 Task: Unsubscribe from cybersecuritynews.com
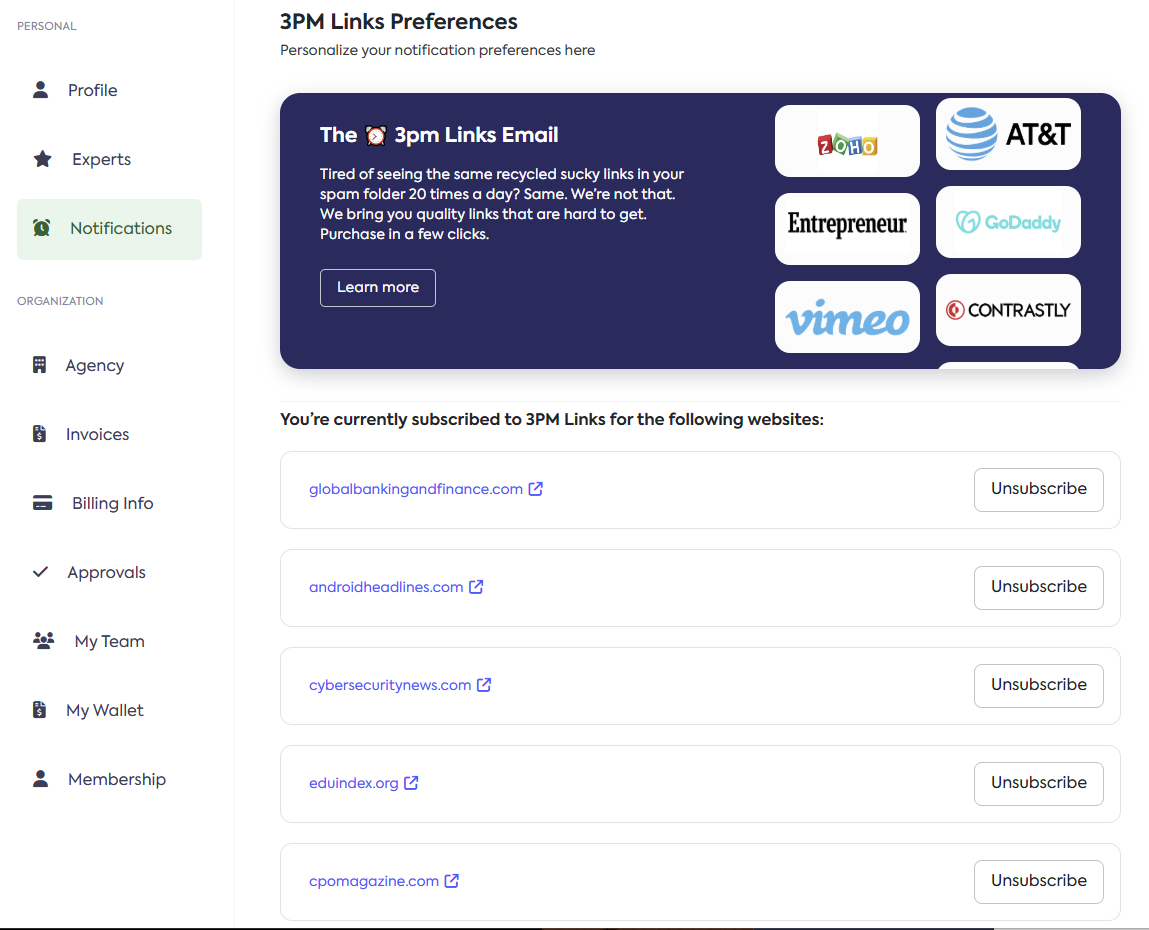(1038, 685)
